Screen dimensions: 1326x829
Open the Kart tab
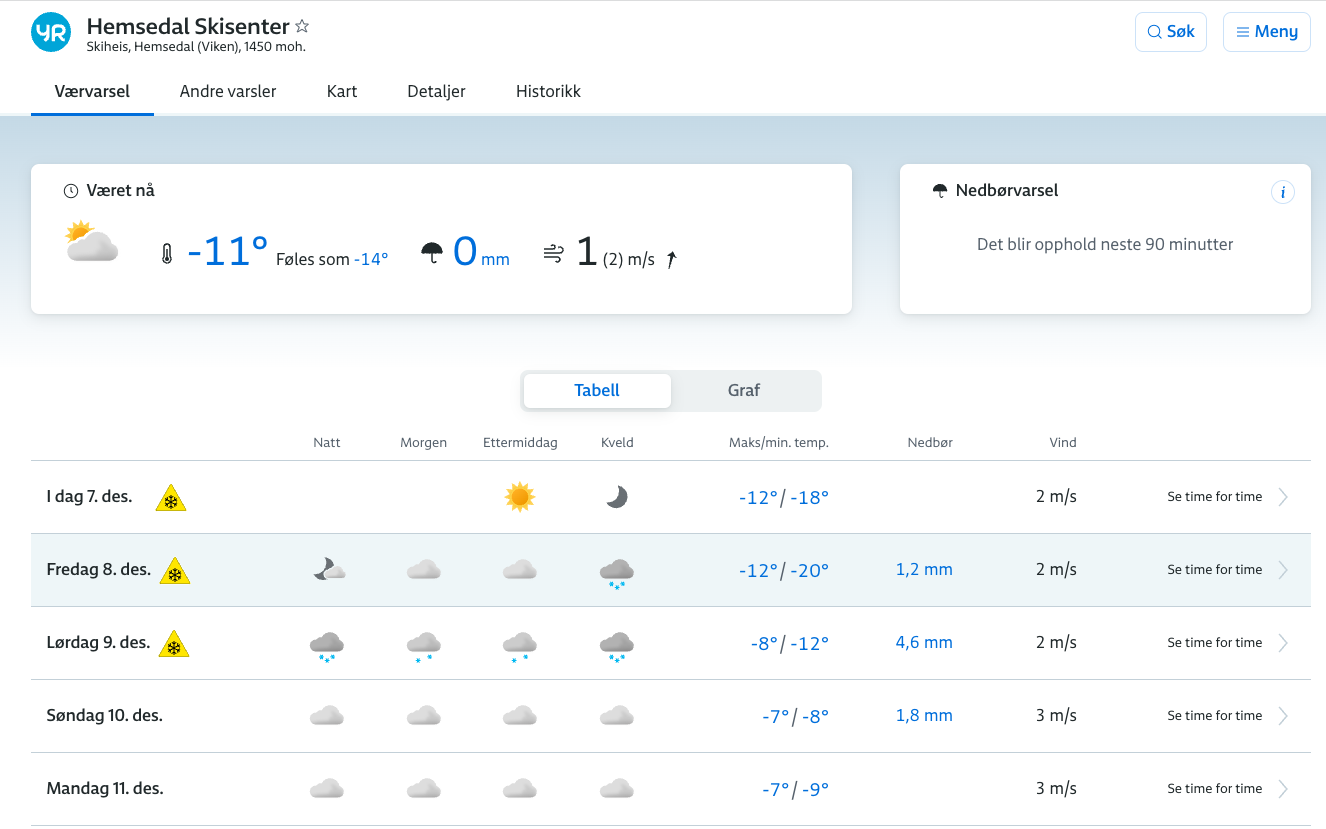pyautogui.click(x=342, y=91)
